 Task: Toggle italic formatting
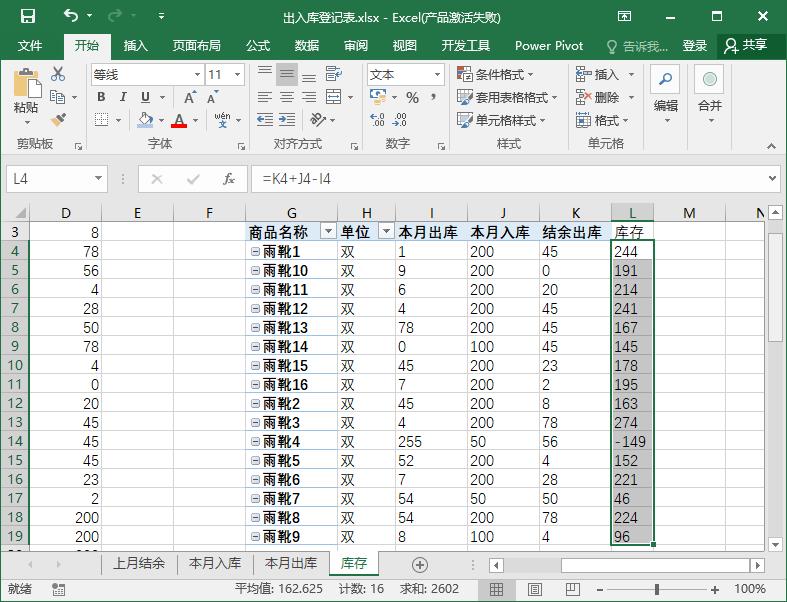[x=123, y=97]
